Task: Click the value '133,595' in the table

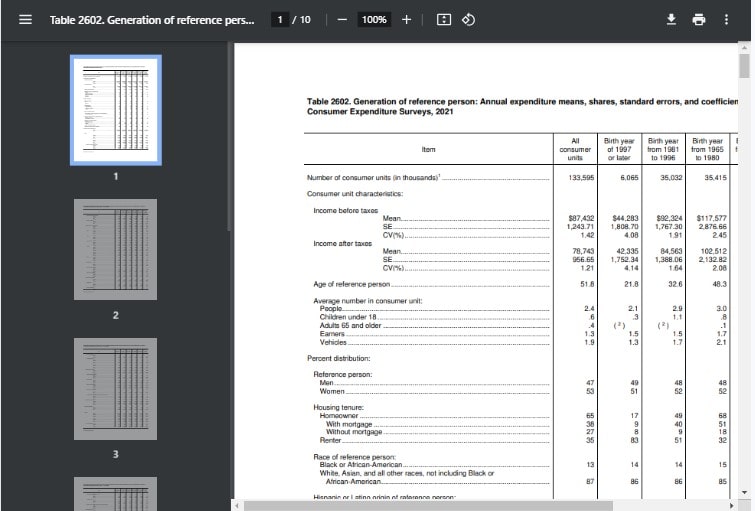Action: pos(581,178)
